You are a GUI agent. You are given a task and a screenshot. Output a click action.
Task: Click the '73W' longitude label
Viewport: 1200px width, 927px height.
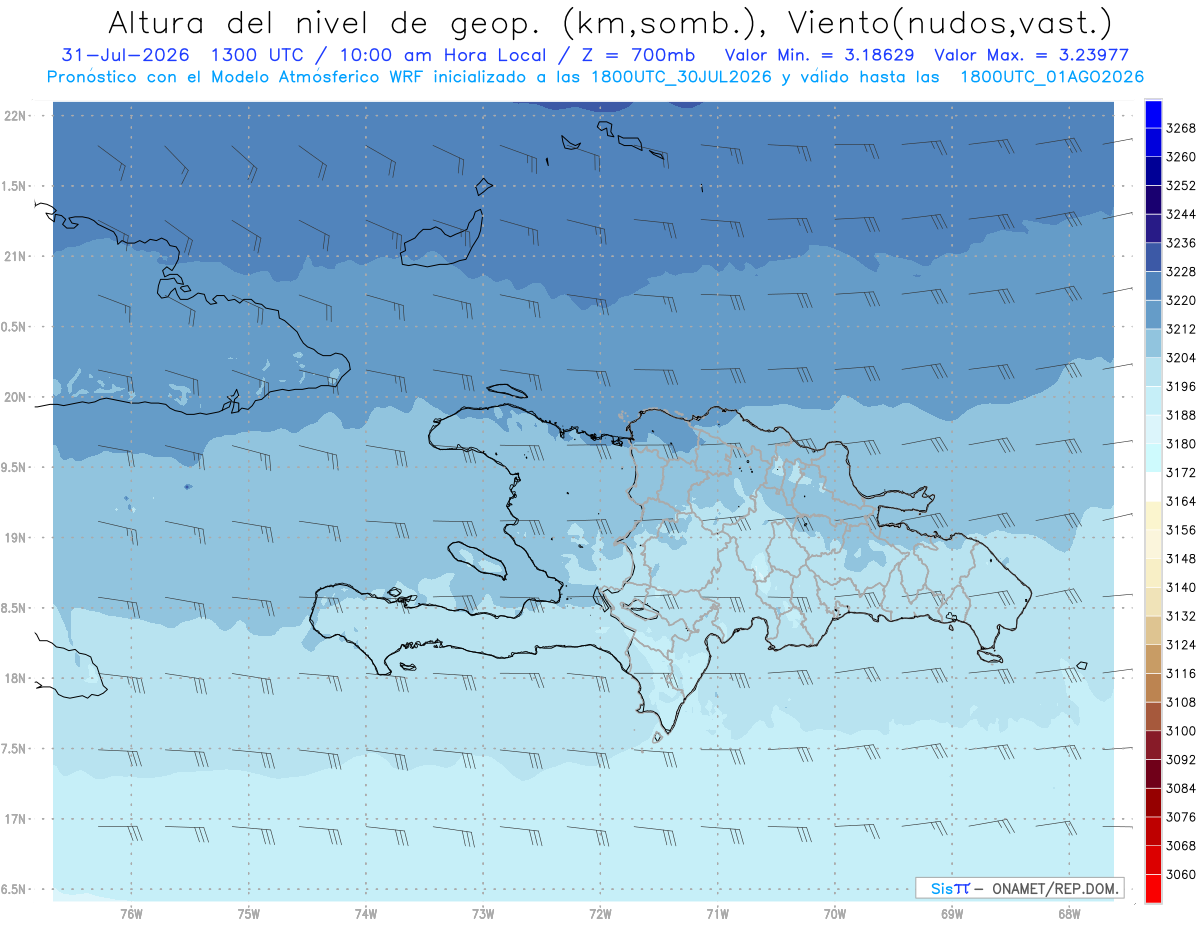483,913
